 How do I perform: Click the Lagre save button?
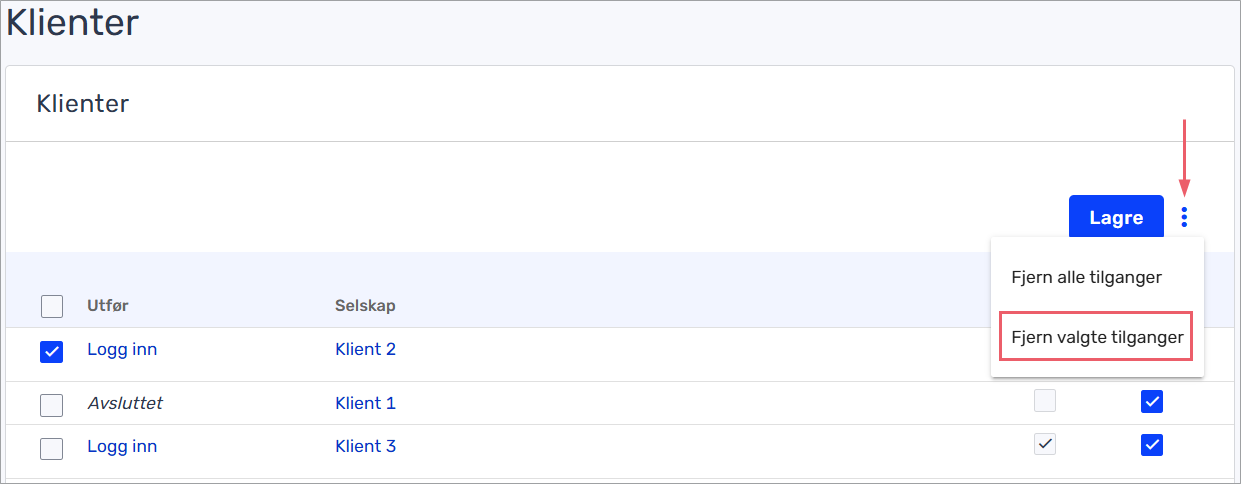click(1116, 217)
